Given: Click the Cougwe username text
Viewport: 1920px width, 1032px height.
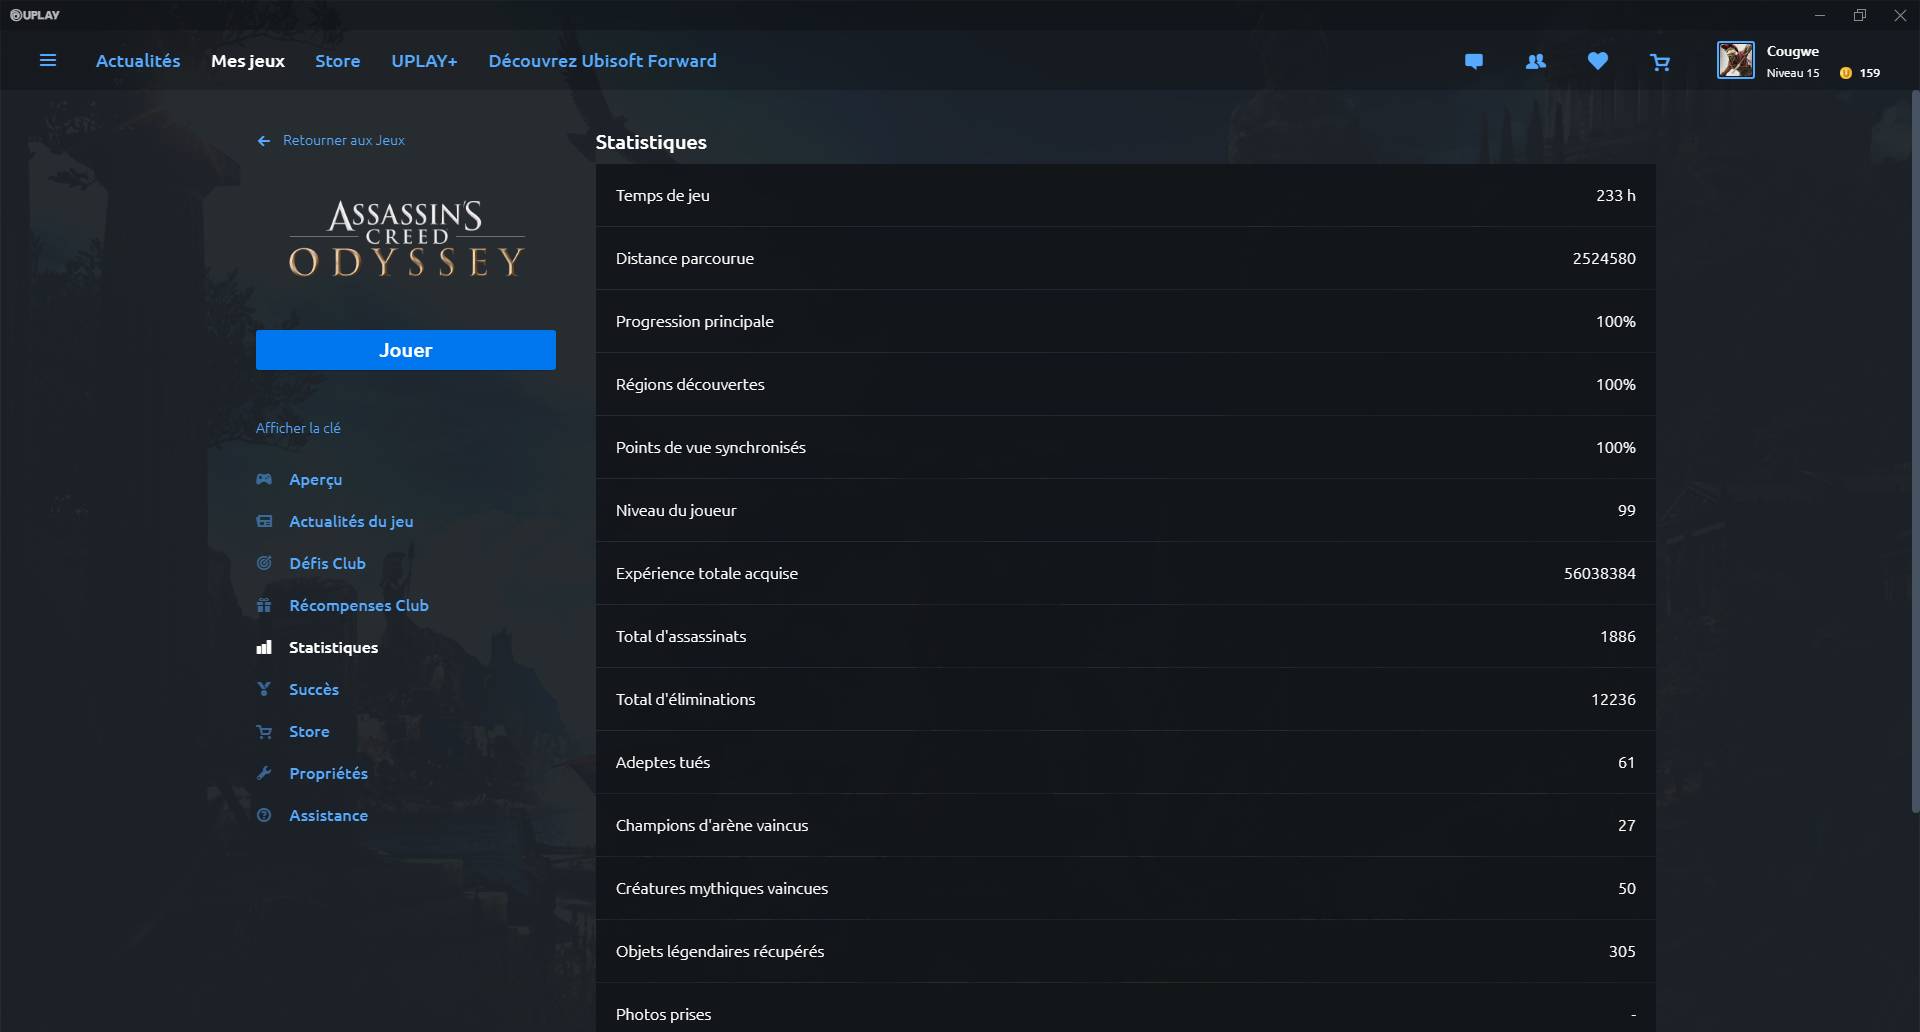Looking at the screenshot, I should [1792, 51].
